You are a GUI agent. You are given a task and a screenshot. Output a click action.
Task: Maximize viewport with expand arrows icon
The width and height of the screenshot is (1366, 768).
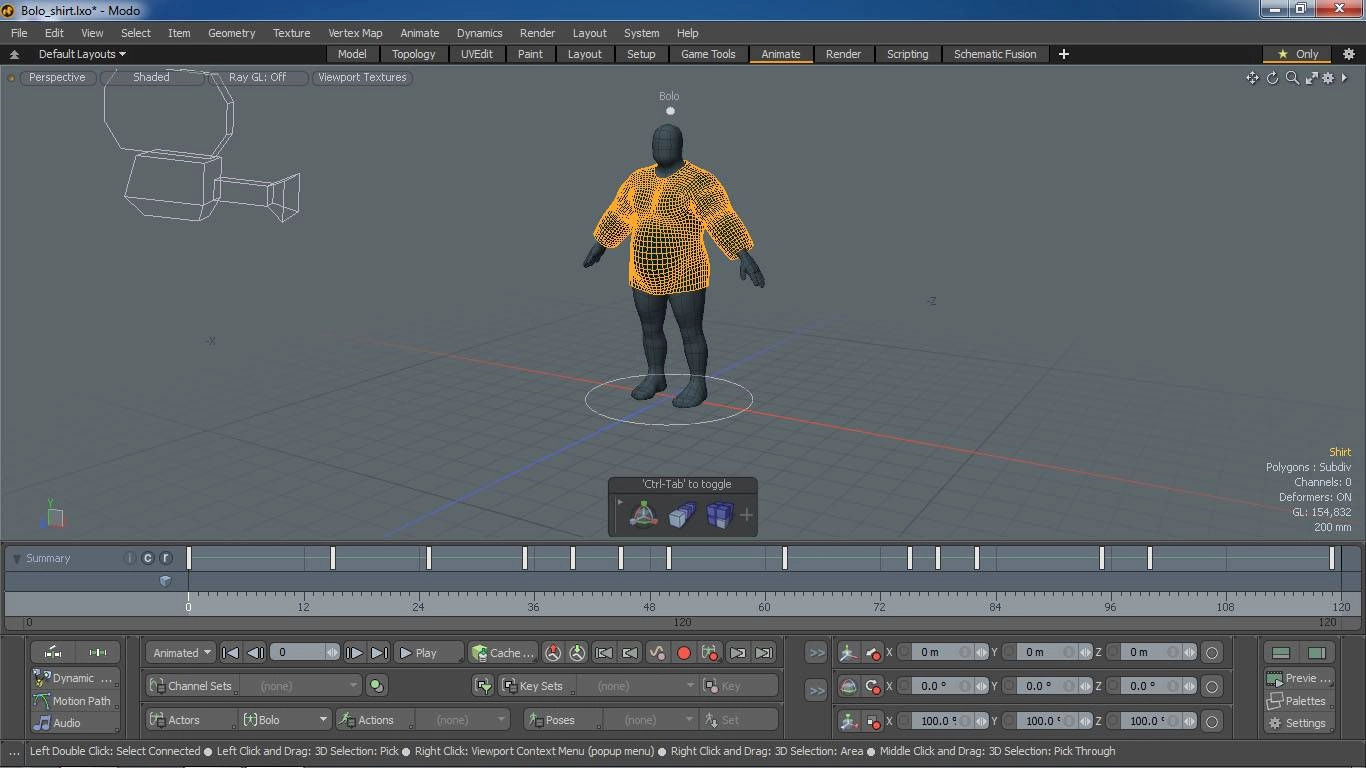click(1310, 77)
